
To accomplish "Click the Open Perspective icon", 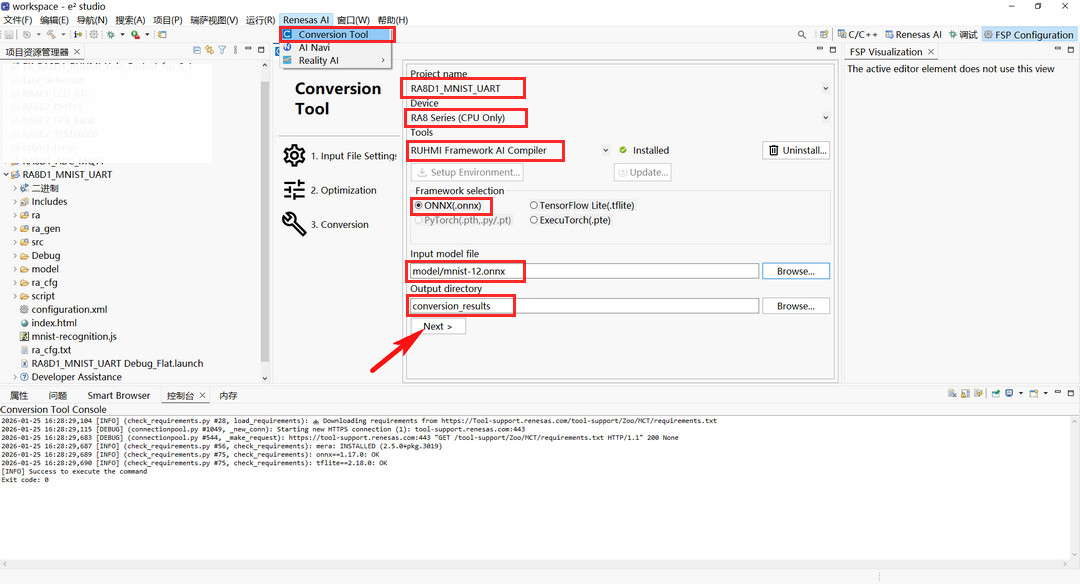I will click(824, 34).
